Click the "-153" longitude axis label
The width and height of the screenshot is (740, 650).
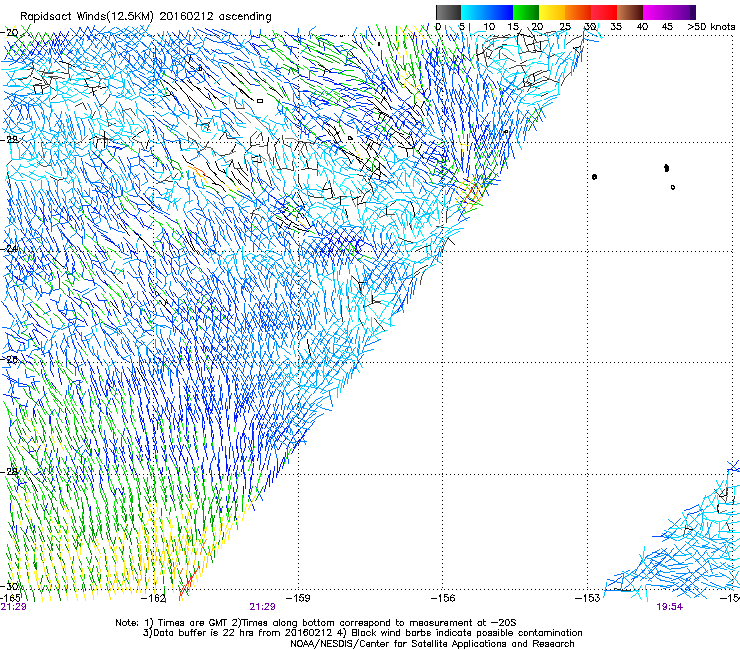click(x=588, y=598)
